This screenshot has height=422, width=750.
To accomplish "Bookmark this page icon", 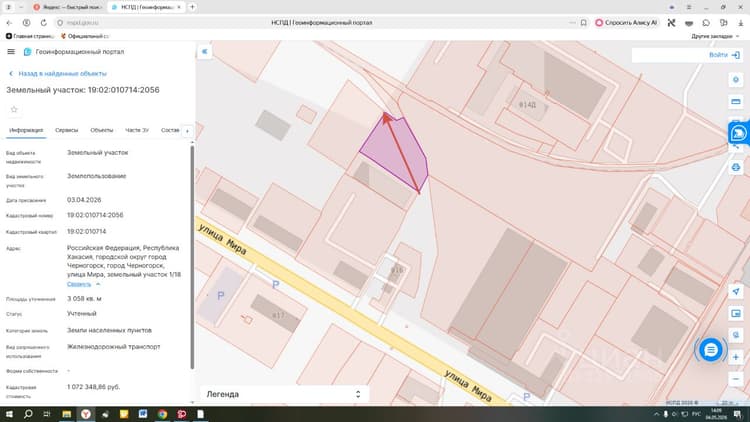I will pyautogui.click(x=584, y=22).
